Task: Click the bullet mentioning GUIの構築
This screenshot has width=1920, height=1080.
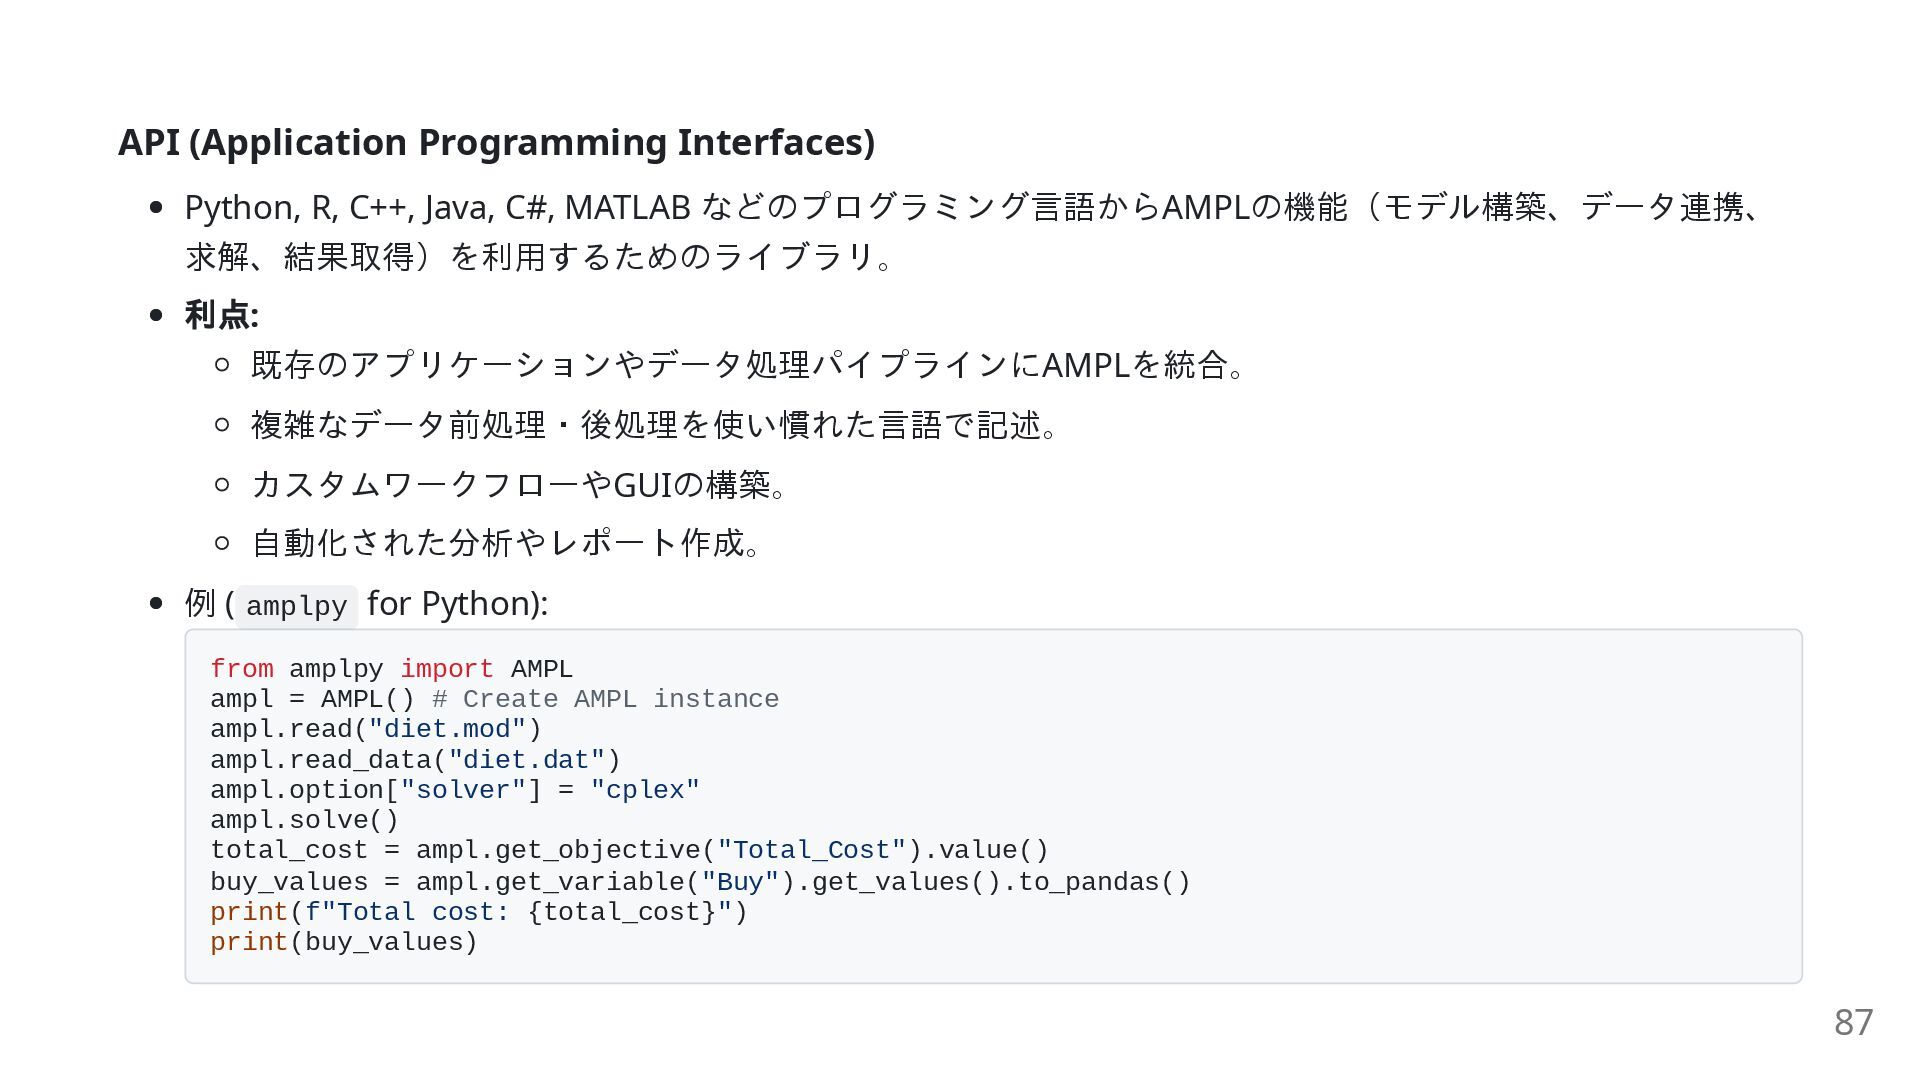Action: pyautogui.click(x=518, y=485)
